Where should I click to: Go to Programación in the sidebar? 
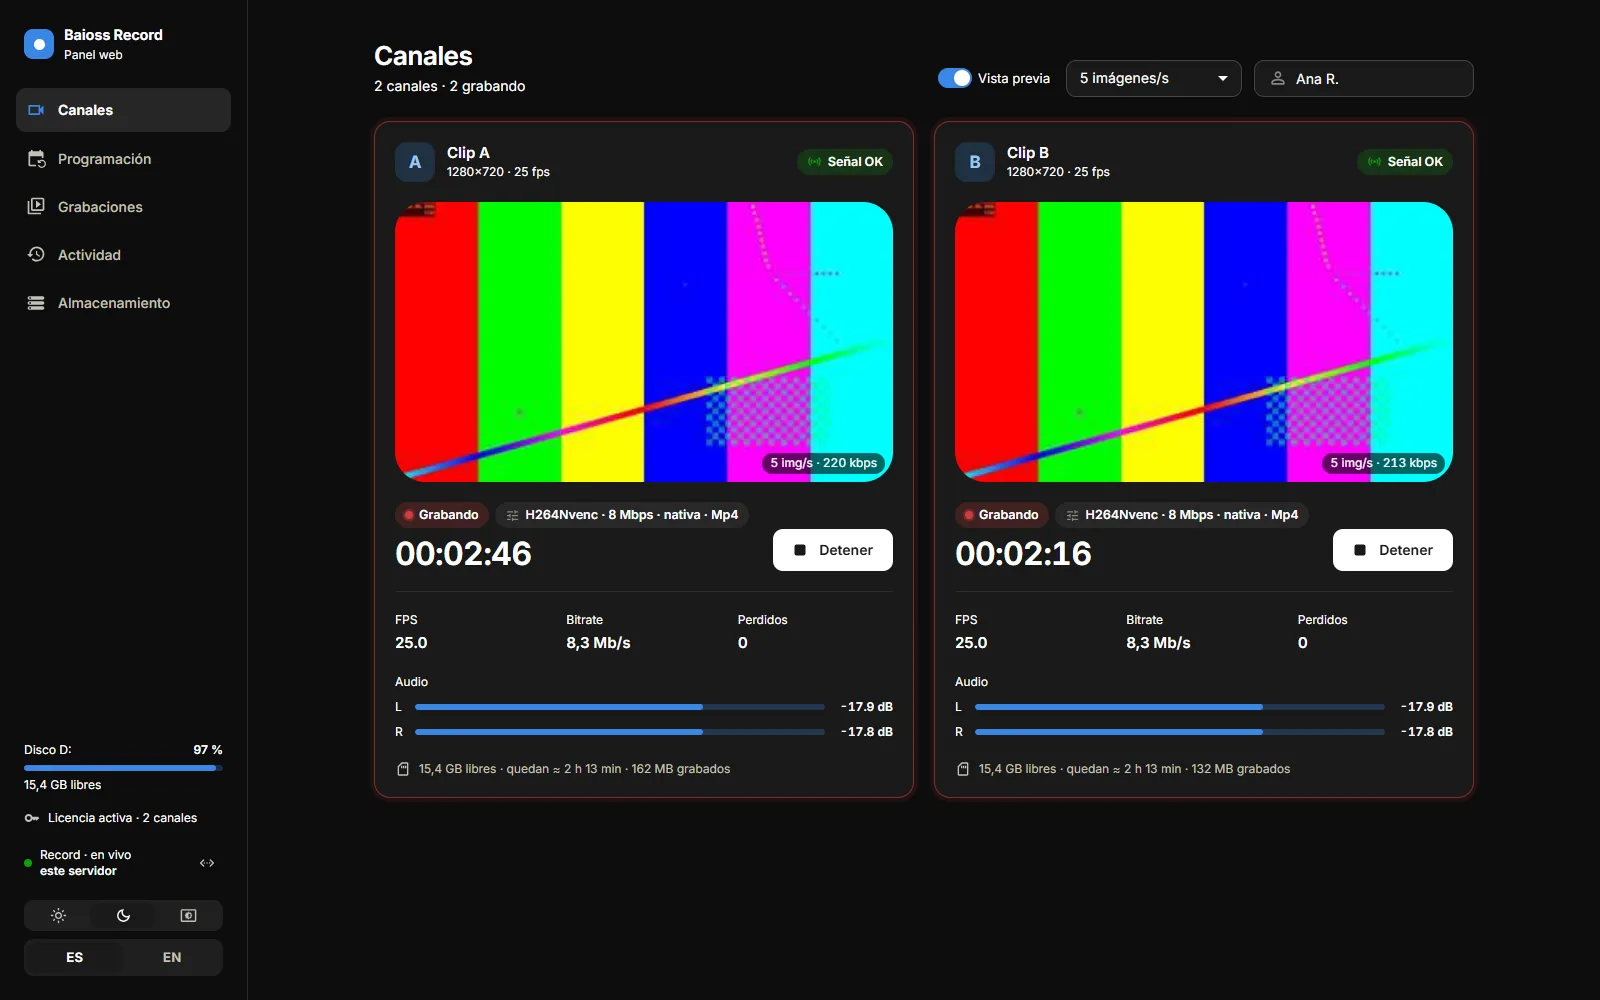[x=123, y=159]
